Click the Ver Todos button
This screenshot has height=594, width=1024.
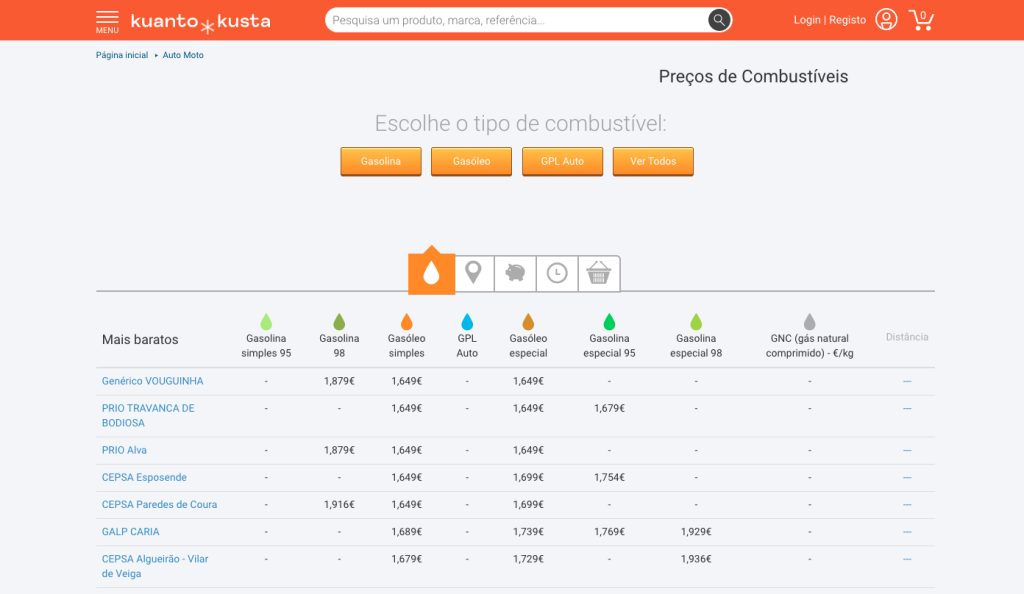pos(653,161)
